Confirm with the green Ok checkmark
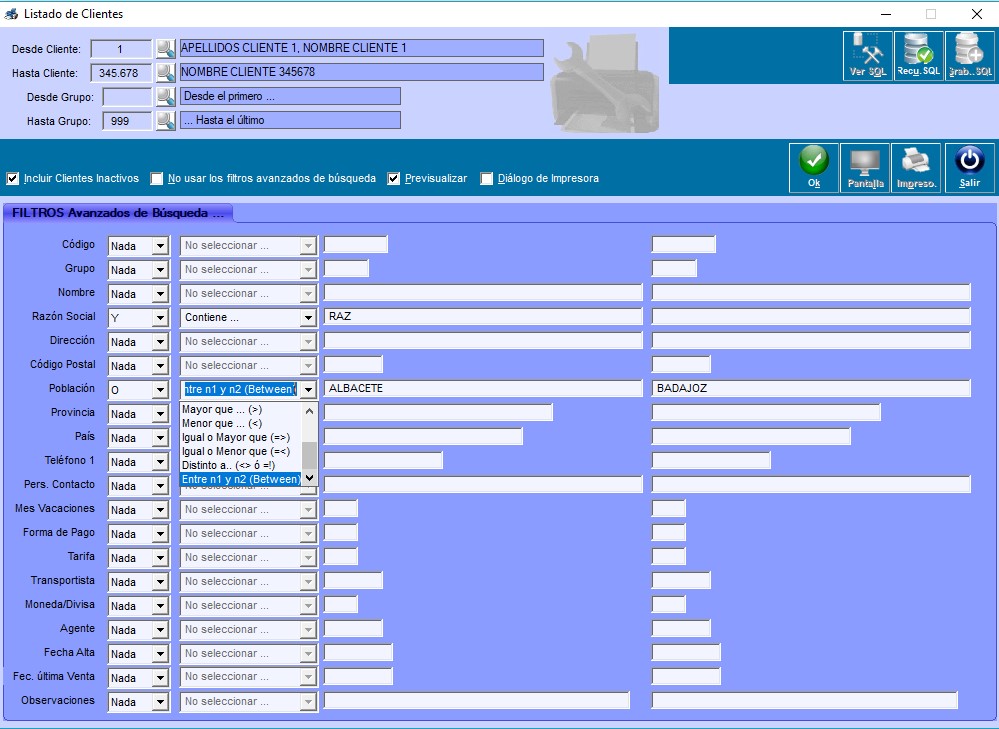The height and width of the screenshot is (729, 999). pos(814,168)
